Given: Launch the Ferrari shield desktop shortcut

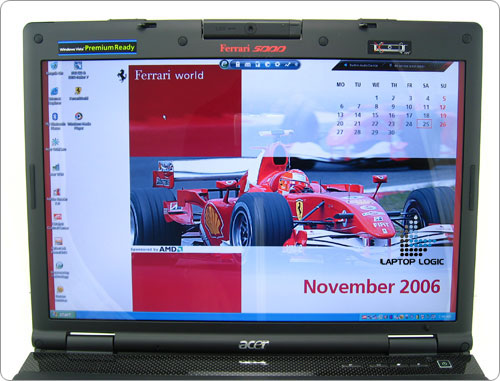Looking at the screenshot, I should click(x=78, y=93).
